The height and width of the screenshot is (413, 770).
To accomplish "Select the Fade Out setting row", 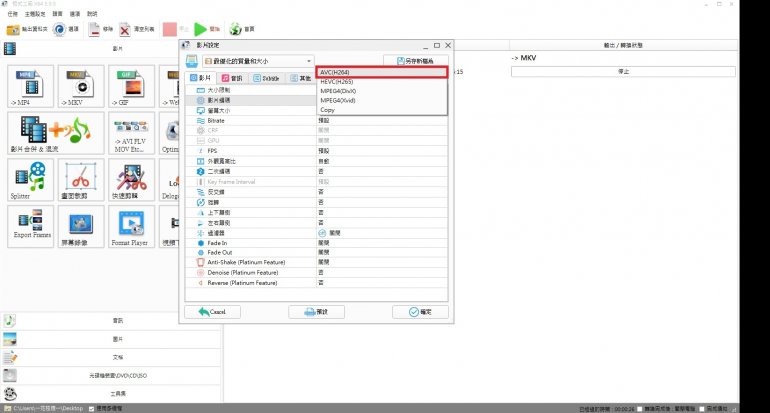I will (316, 252).
